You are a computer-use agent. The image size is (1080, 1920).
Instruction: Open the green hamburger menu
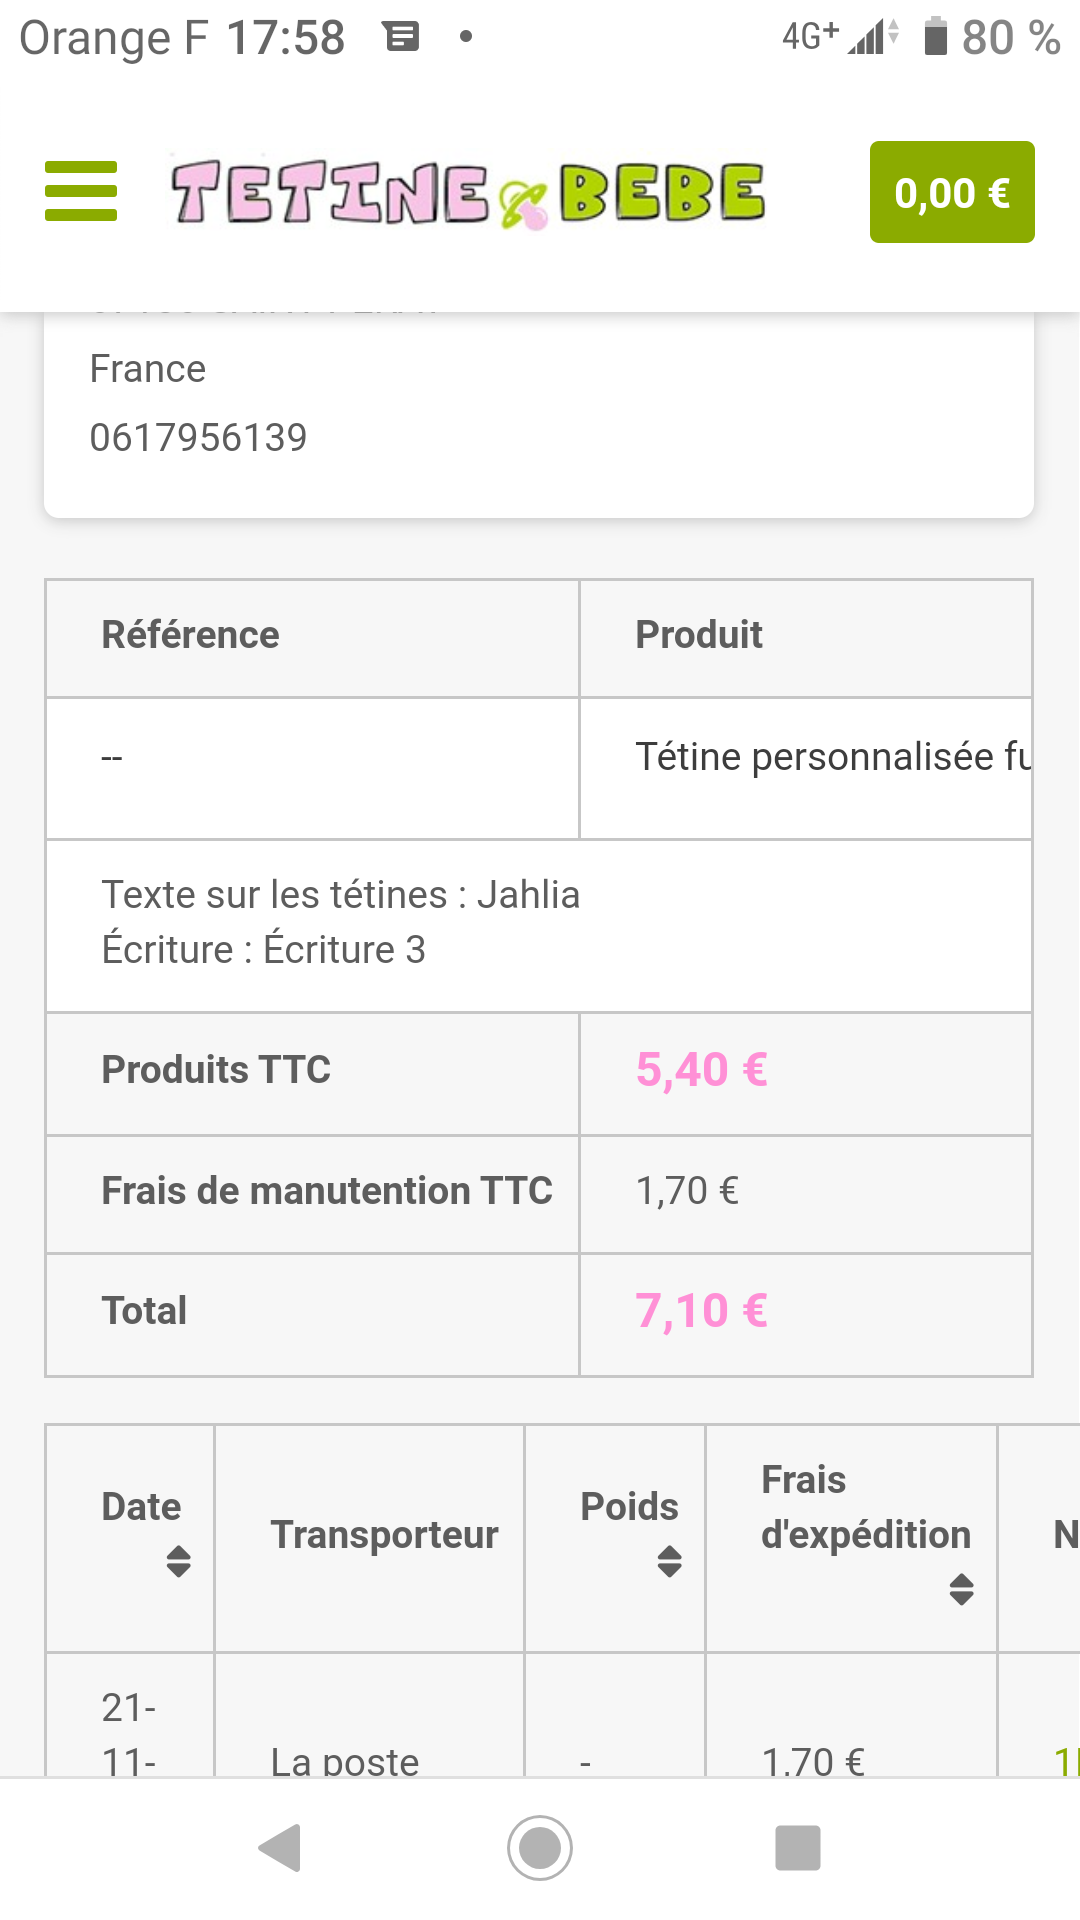click(81, 191)
